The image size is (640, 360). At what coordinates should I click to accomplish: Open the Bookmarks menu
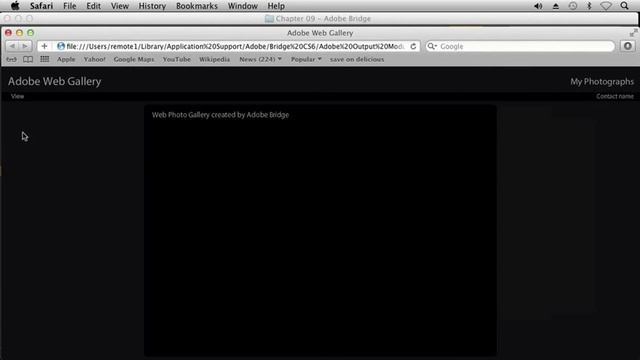(x=197, y=6)
